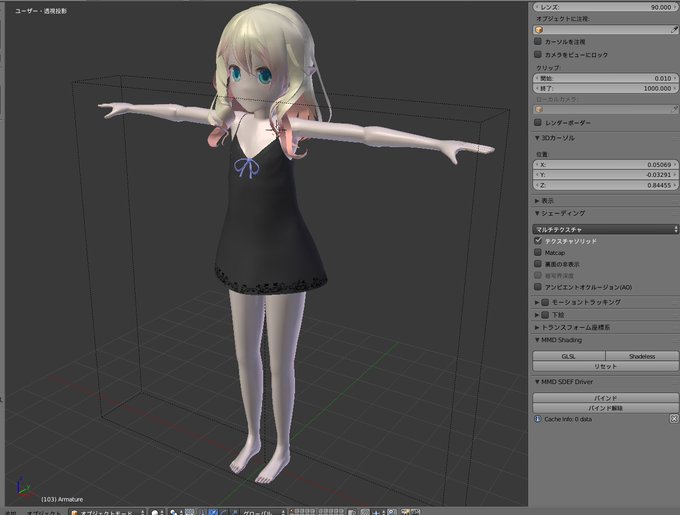Click the cube icon in the local camera field
This screenshot has height=515, width=680.
539,109
